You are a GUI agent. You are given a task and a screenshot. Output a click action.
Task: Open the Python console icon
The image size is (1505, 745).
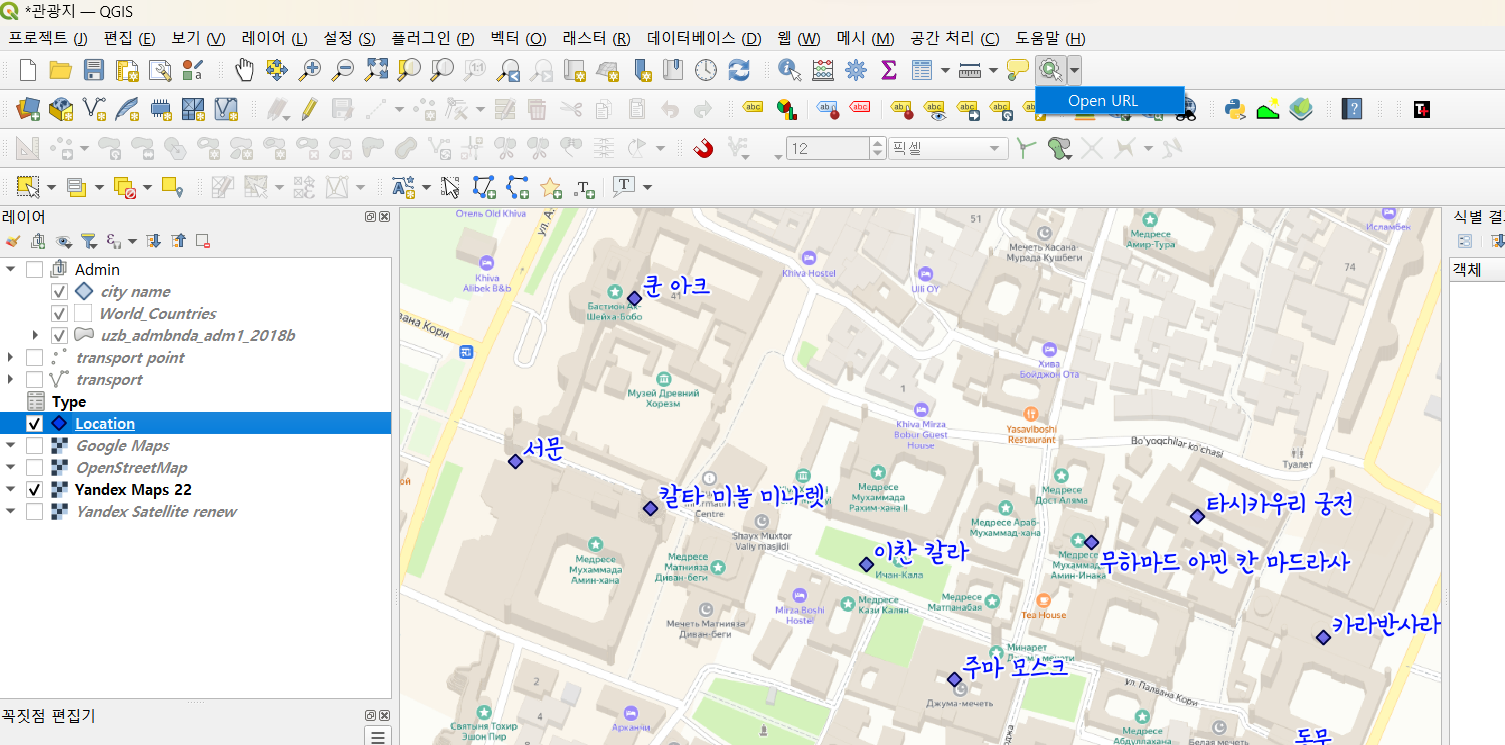[x=1235, y=109]
